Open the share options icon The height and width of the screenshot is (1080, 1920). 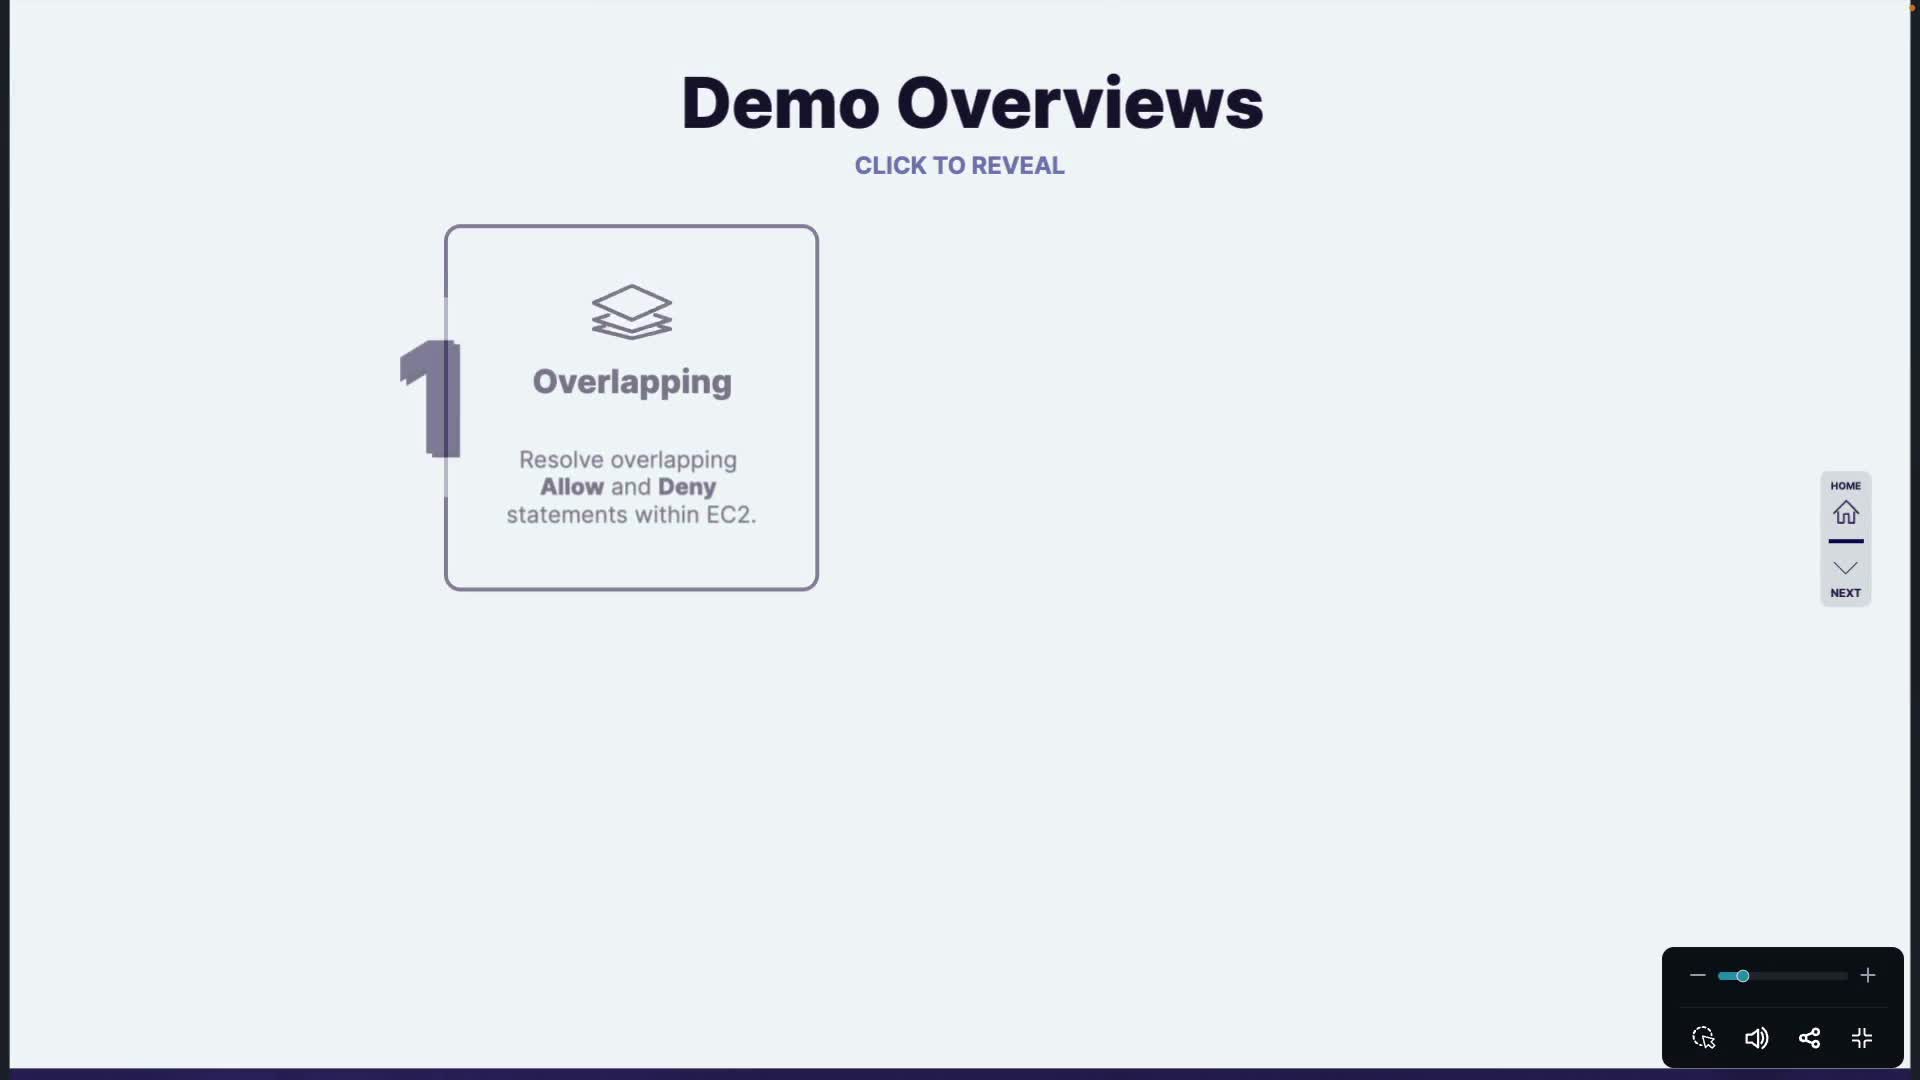[x=1809, y=1038]
